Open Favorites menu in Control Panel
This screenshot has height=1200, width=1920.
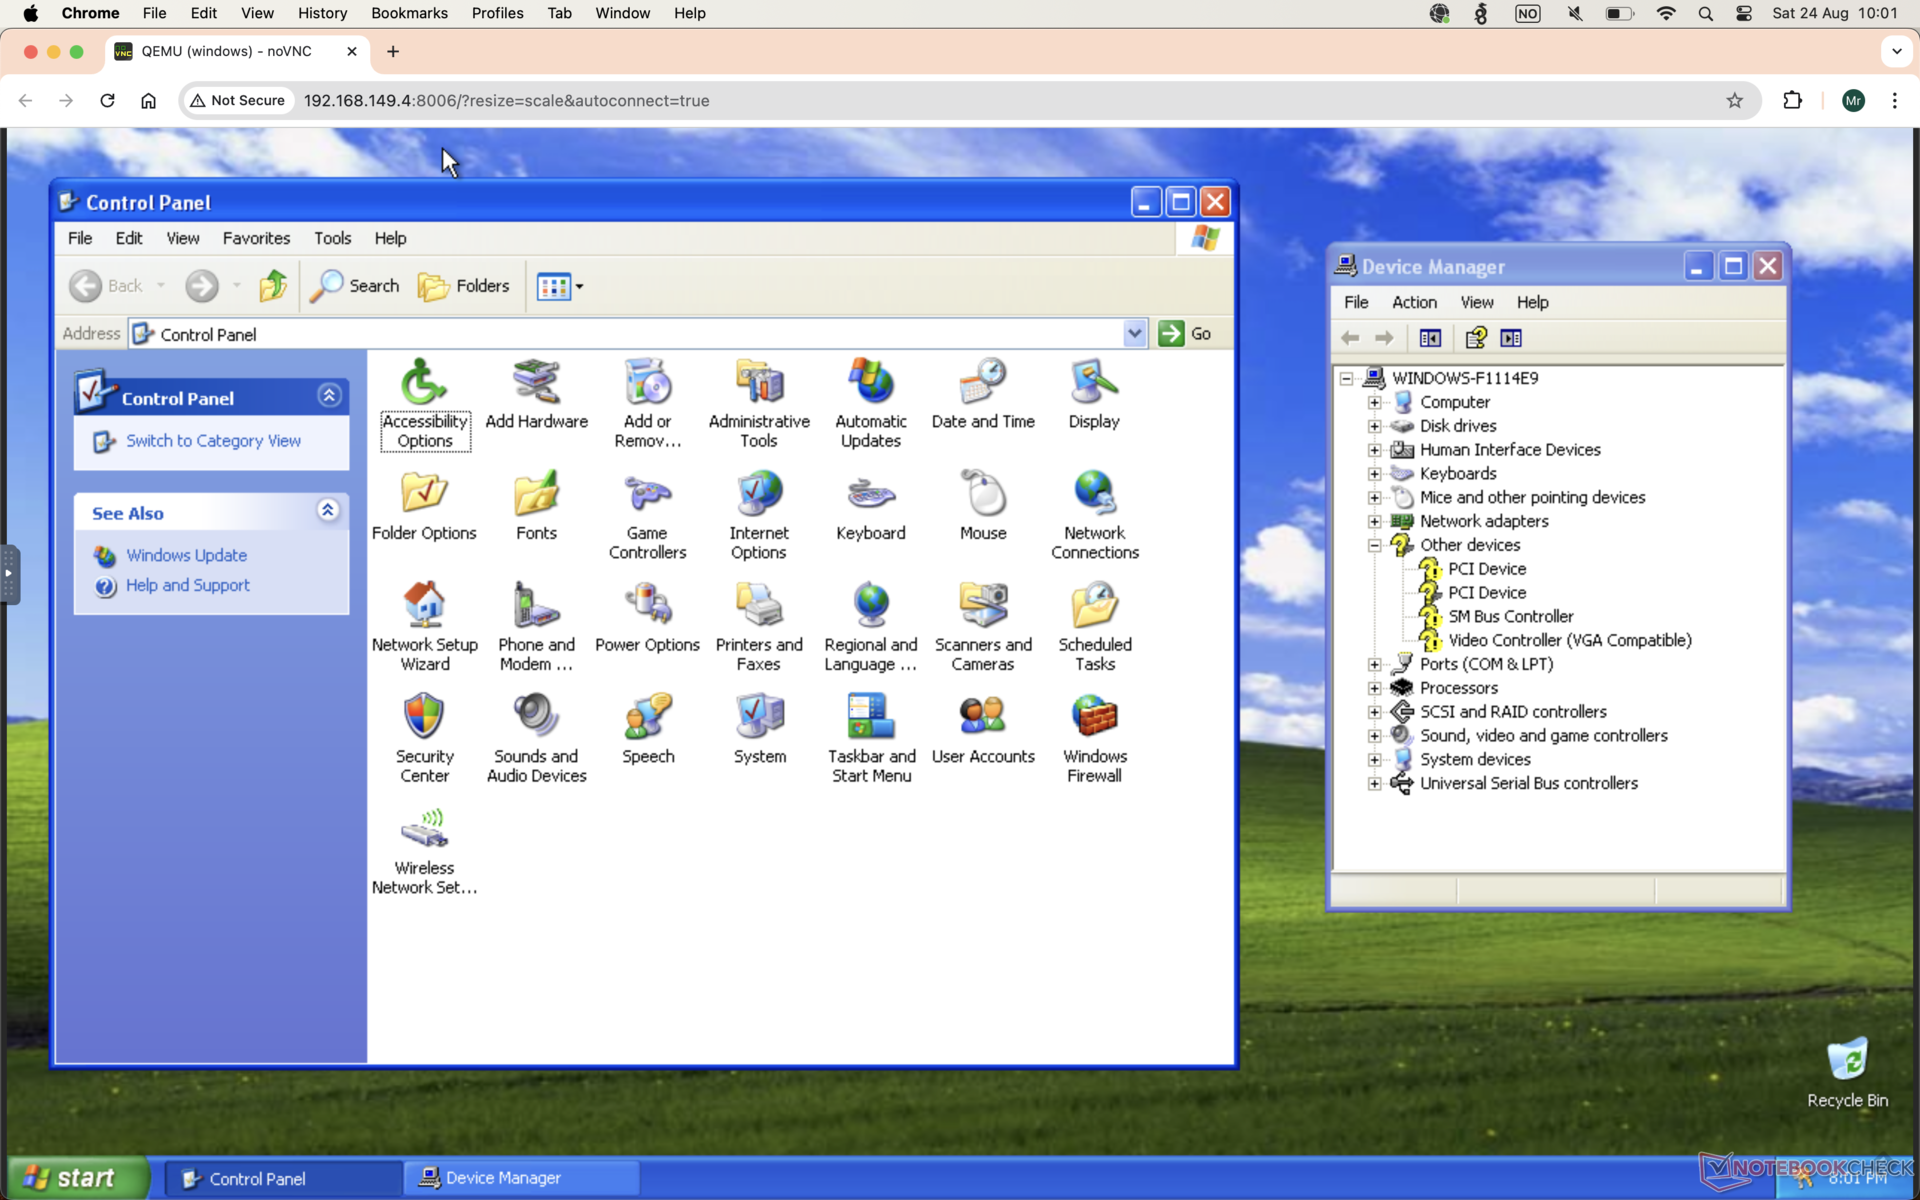256,238
